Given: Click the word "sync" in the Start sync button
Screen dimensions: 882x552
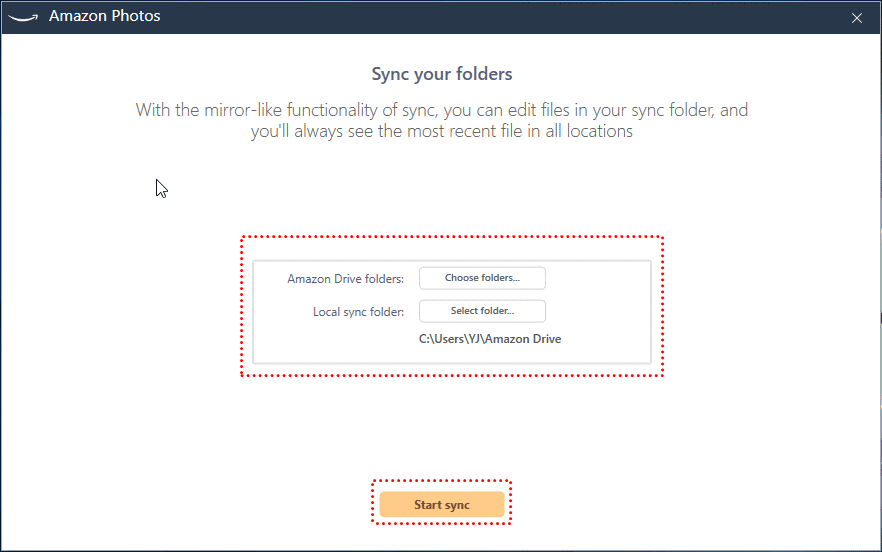Looking at the screenshot, I should click(x=456, y=505).
